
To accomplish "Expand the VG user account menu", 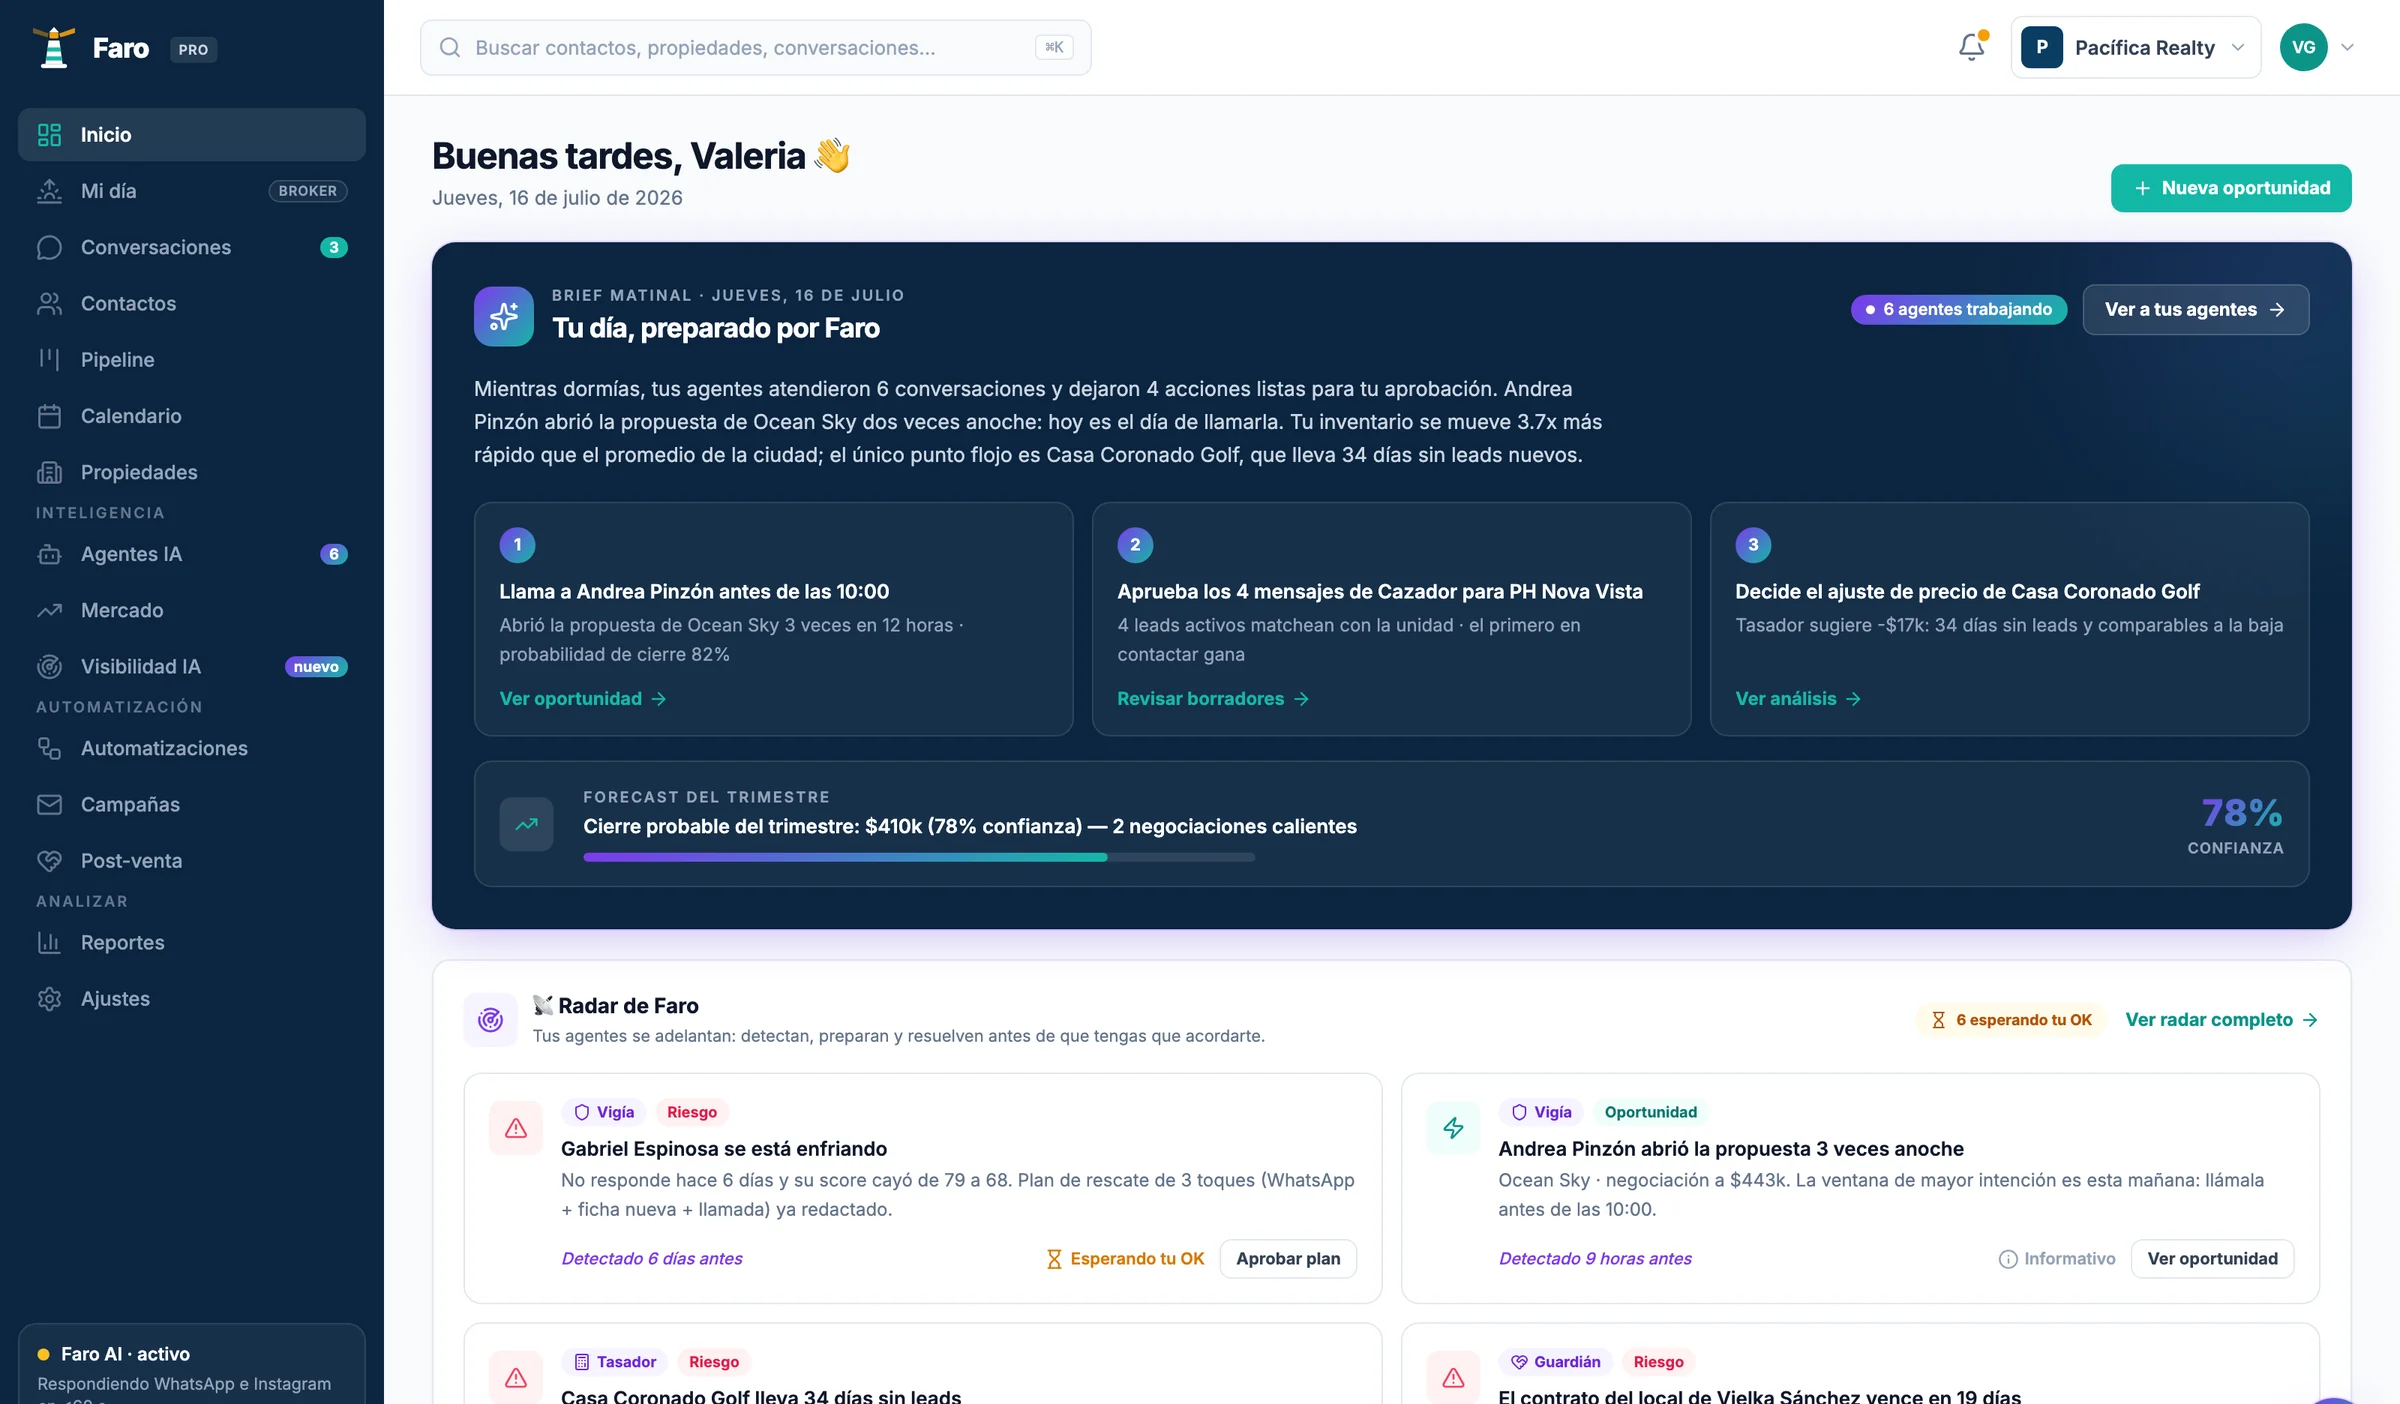I will [x=2348, y=47].
